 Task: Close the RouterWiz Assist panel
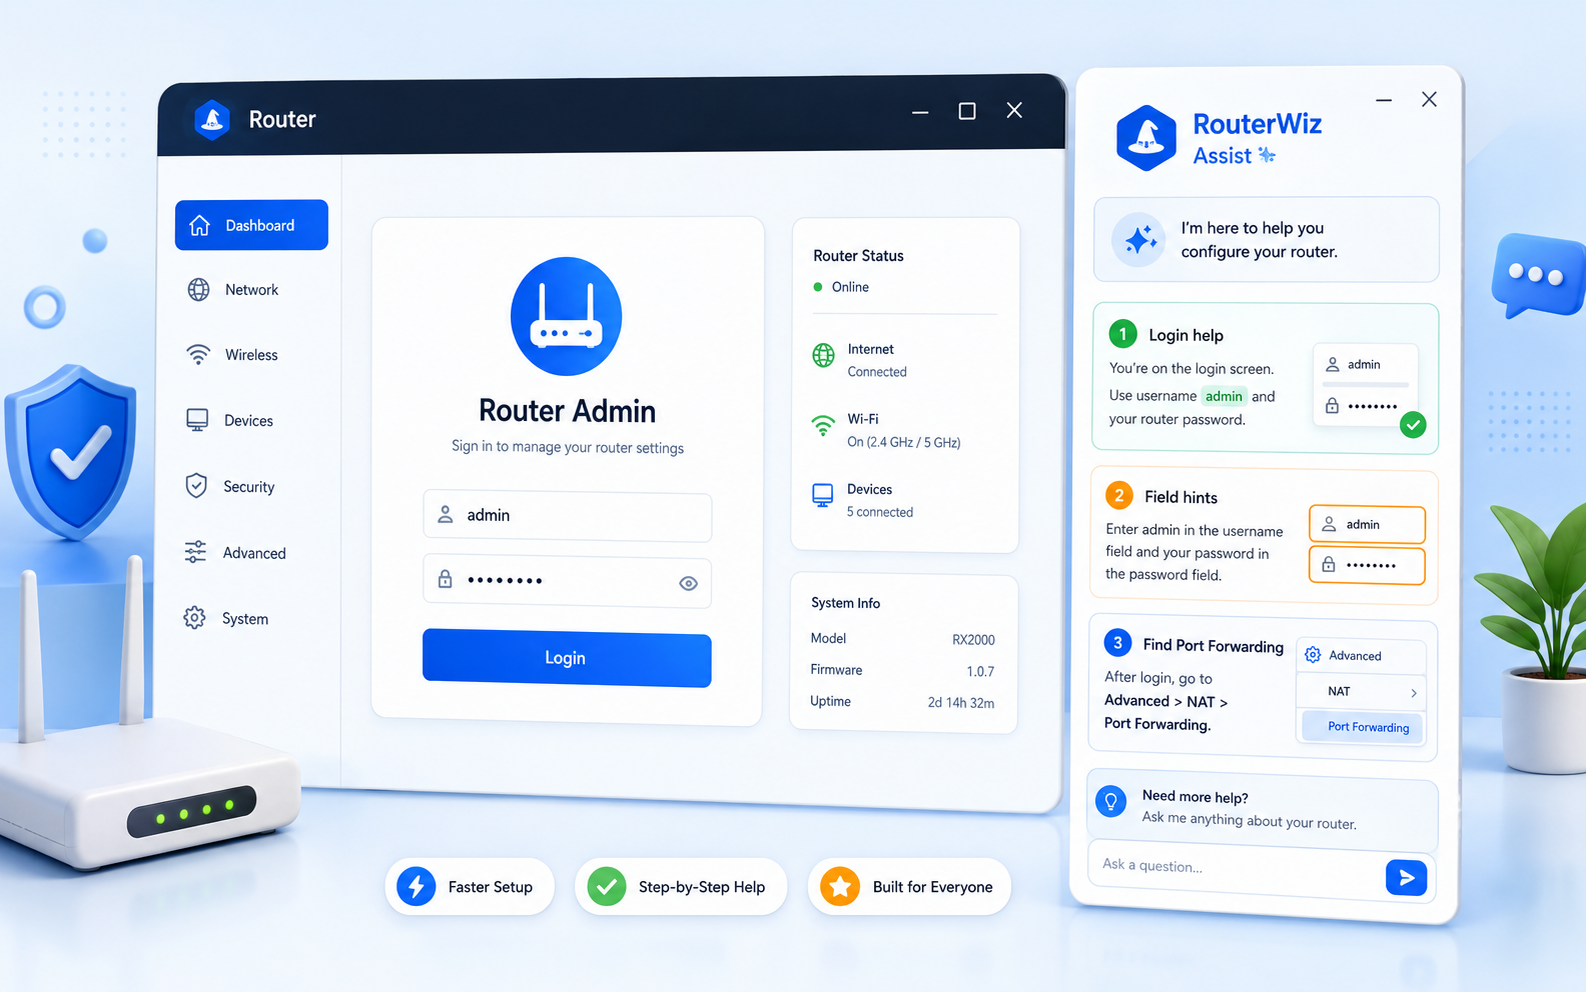pos(1429,99)
